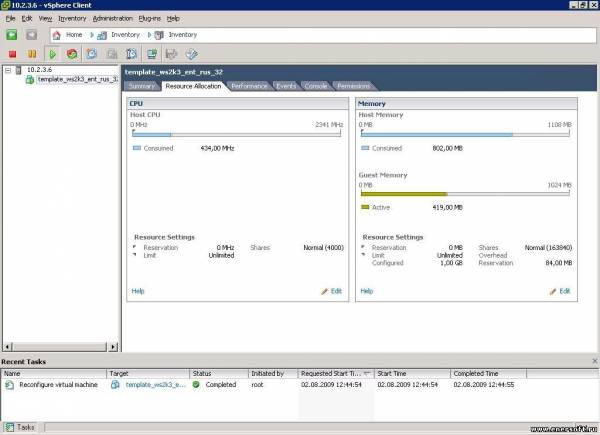Click the Start Time column header

click(412, 373)
